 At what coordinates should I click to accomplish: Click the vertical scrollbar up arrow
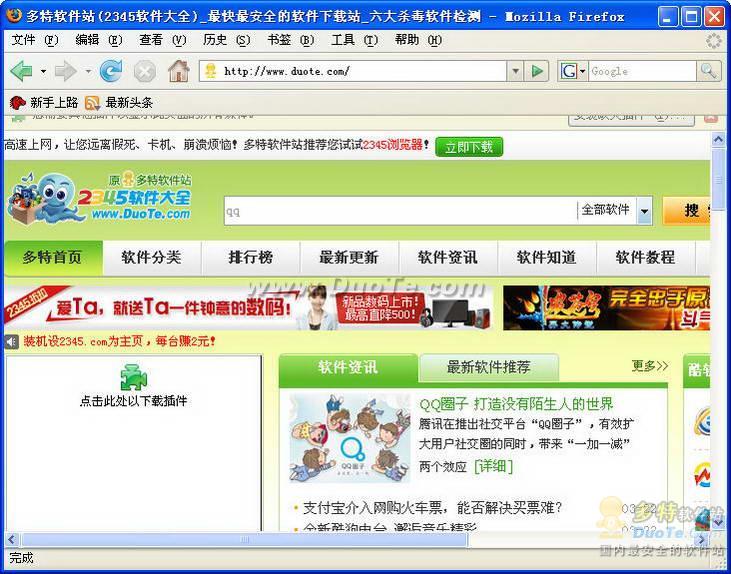coord(718,139)
